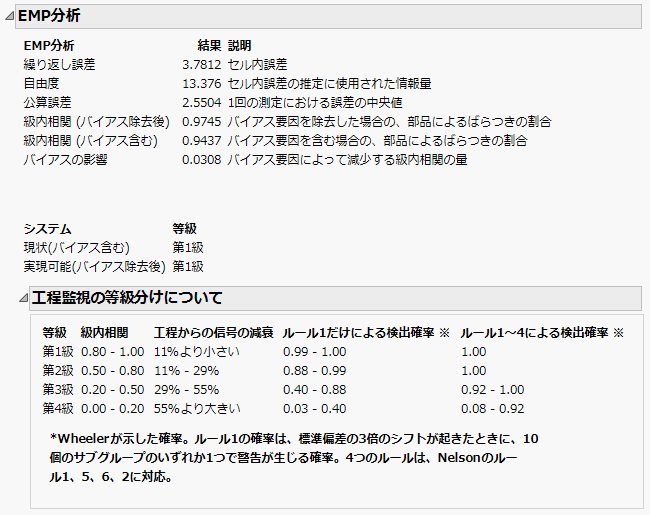650x515 pixels.
Task: Click the バイアス要因によって減少する級内相関の量 description
Action: coord(347,160)
